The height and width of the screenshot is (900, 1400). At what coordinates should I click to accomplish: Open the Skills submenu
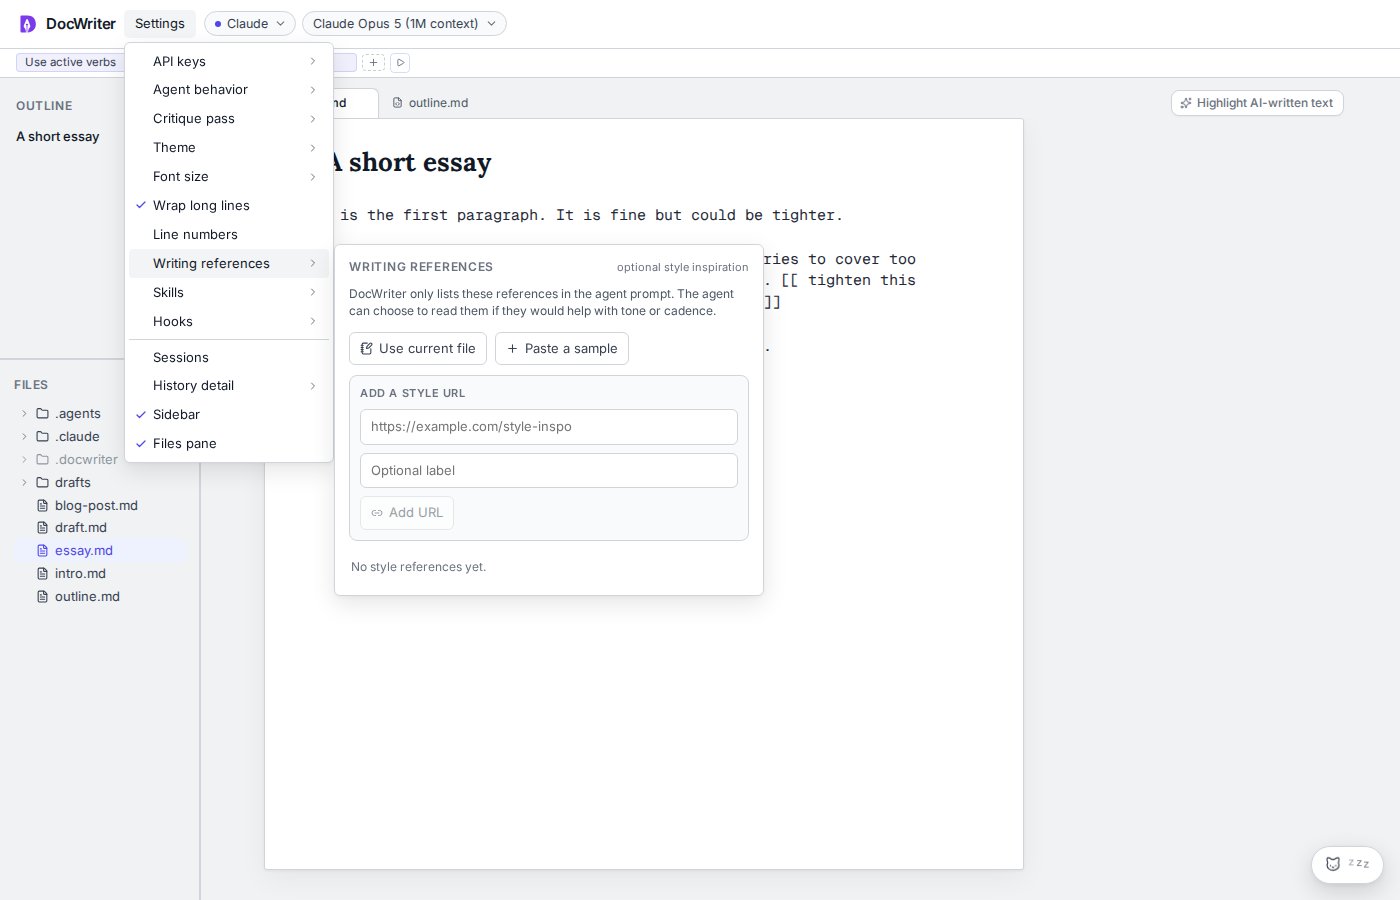tap(229, 293)
